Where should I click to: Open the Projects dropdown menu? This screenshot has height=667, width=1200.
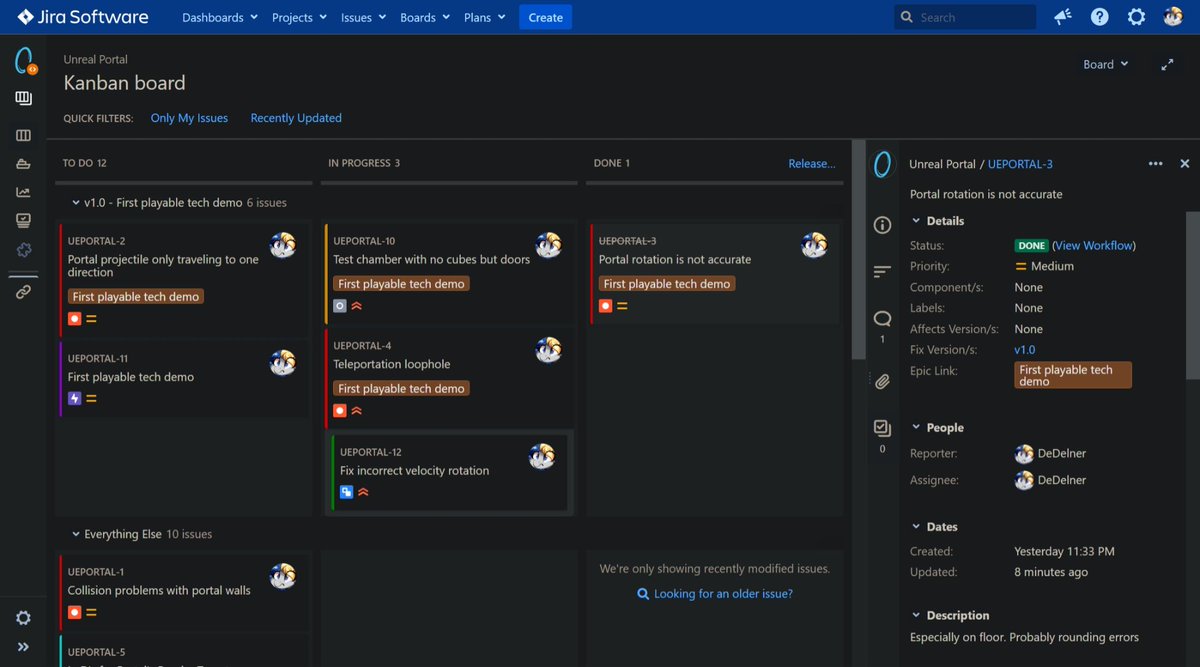tap(298, 17)
